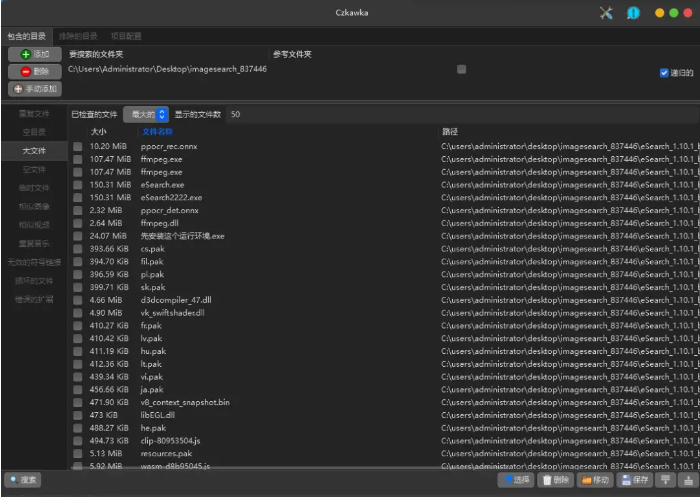Select the pl.pak file name
The height and width of the screenshot is (497, 700).
tap(152, 275)
